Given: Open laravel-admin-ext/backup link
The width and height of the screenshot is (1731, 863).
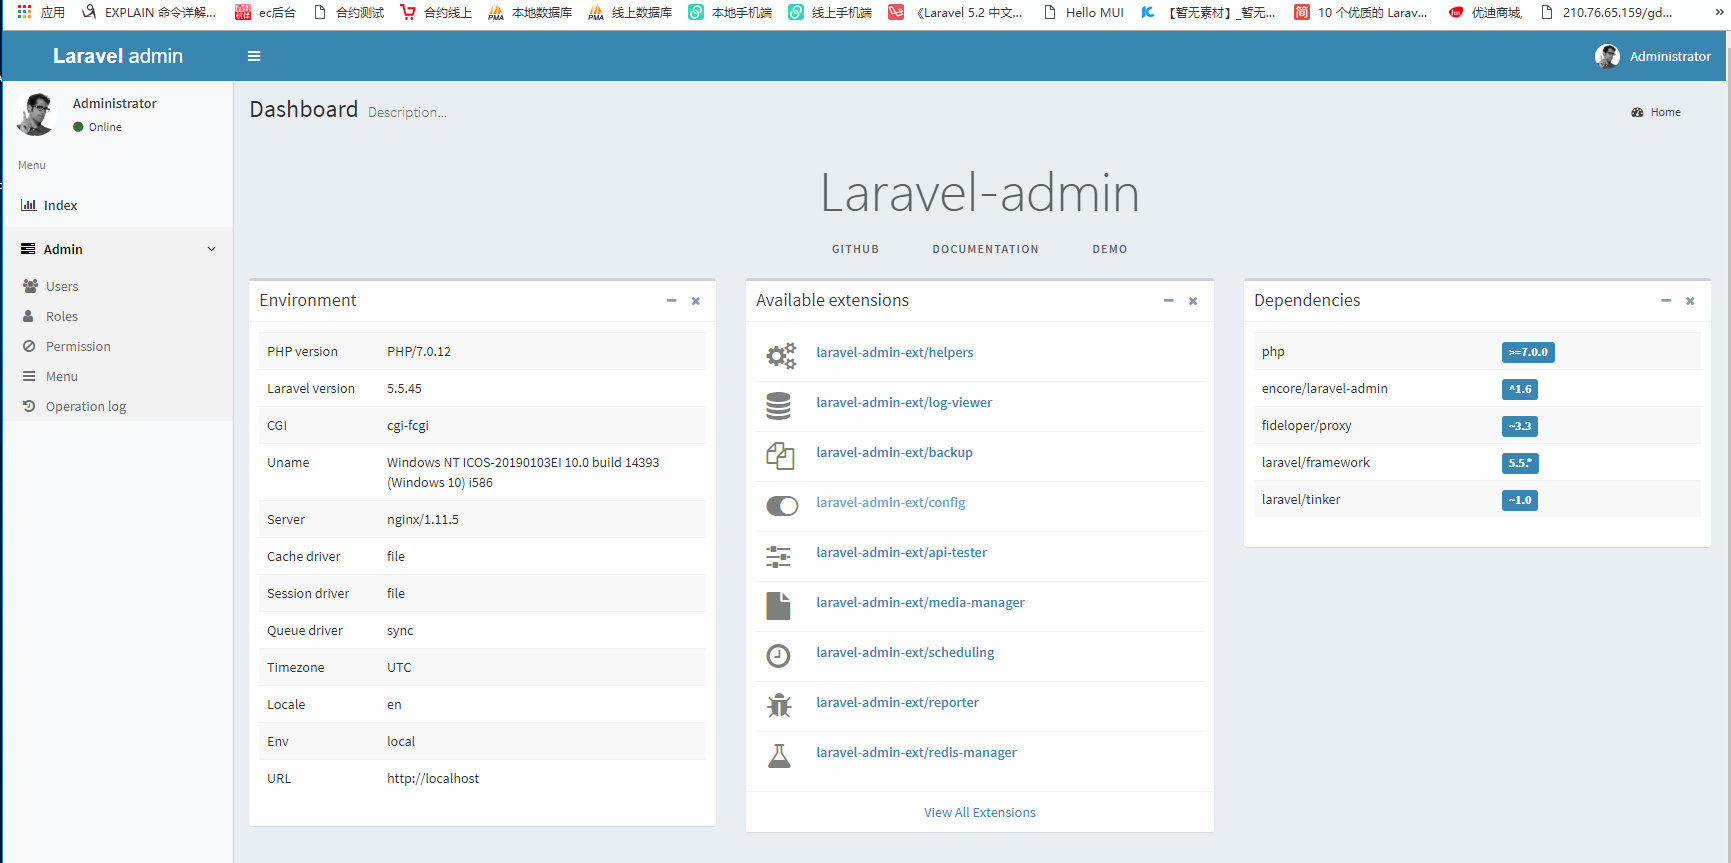Looking at the screenshot, I should pyautogui.click(x=894, y=452).
